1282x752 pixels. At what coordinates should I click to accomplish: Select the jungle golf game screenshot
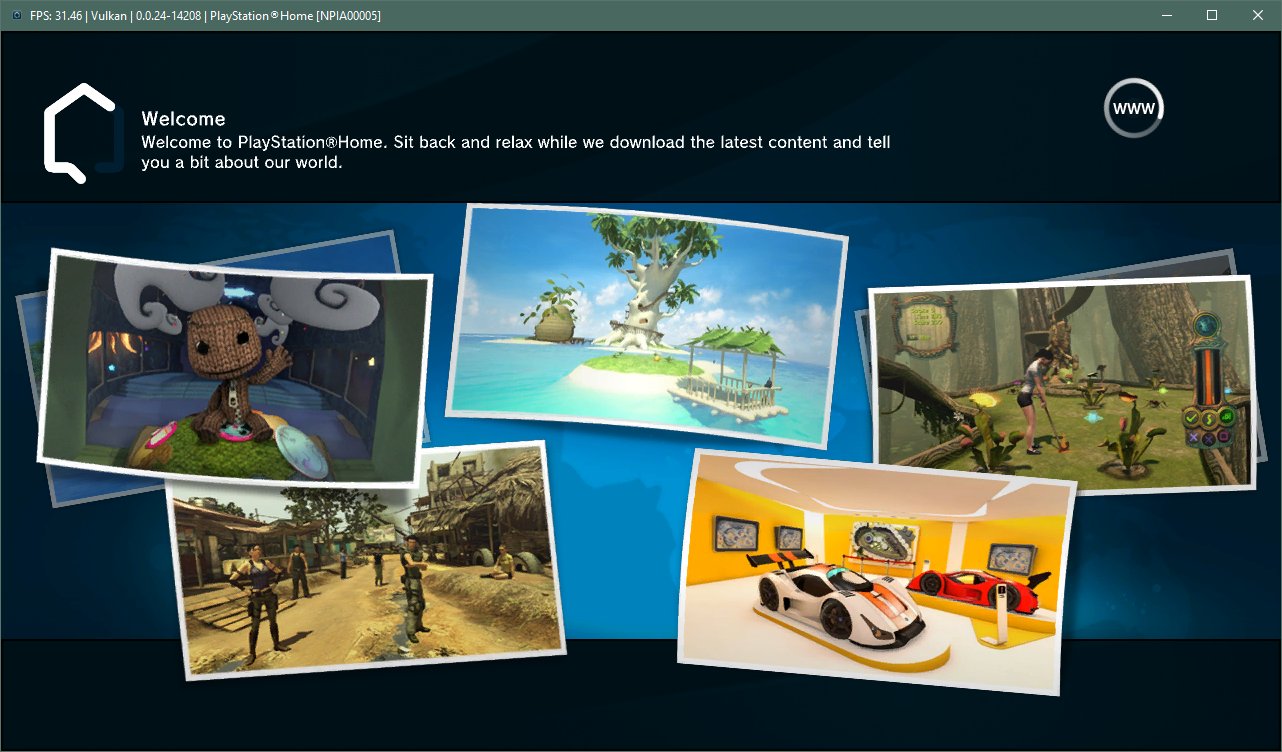point(1065,385)
